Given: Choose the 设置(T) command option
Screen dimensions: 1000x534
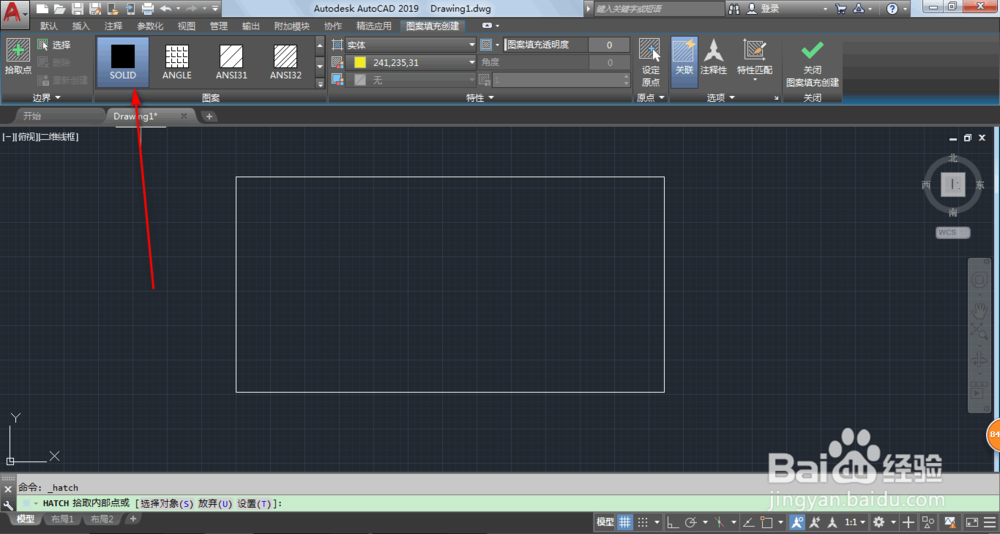Looking at the screenshot, I should [x=255, y=504].
